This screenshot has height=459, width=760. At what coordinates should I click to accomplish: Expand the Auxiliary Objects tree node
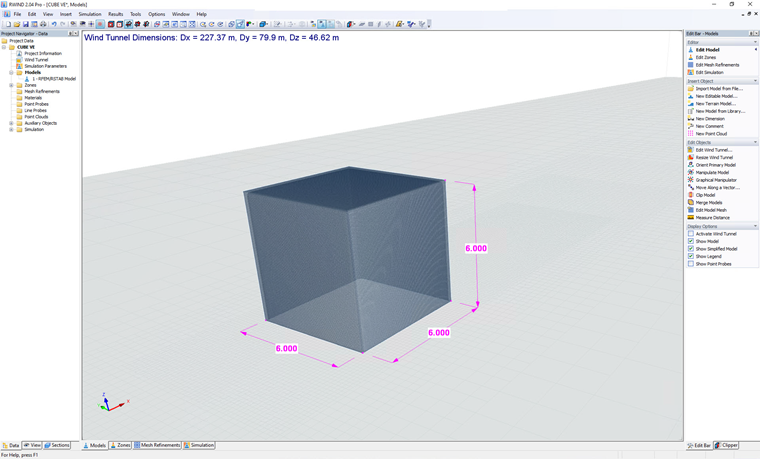pos(11,123)
